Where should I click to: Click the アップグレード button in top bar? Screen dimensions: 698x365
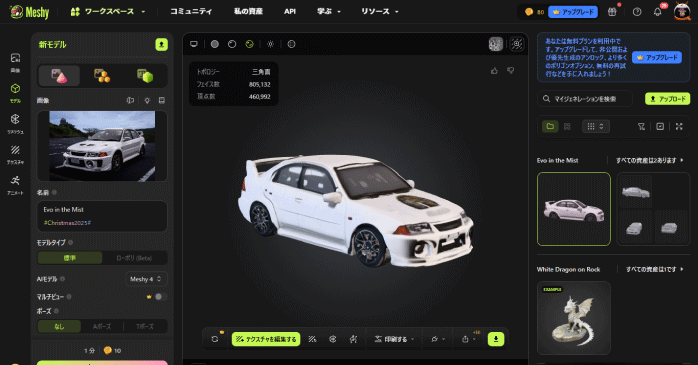coord(573,12)
